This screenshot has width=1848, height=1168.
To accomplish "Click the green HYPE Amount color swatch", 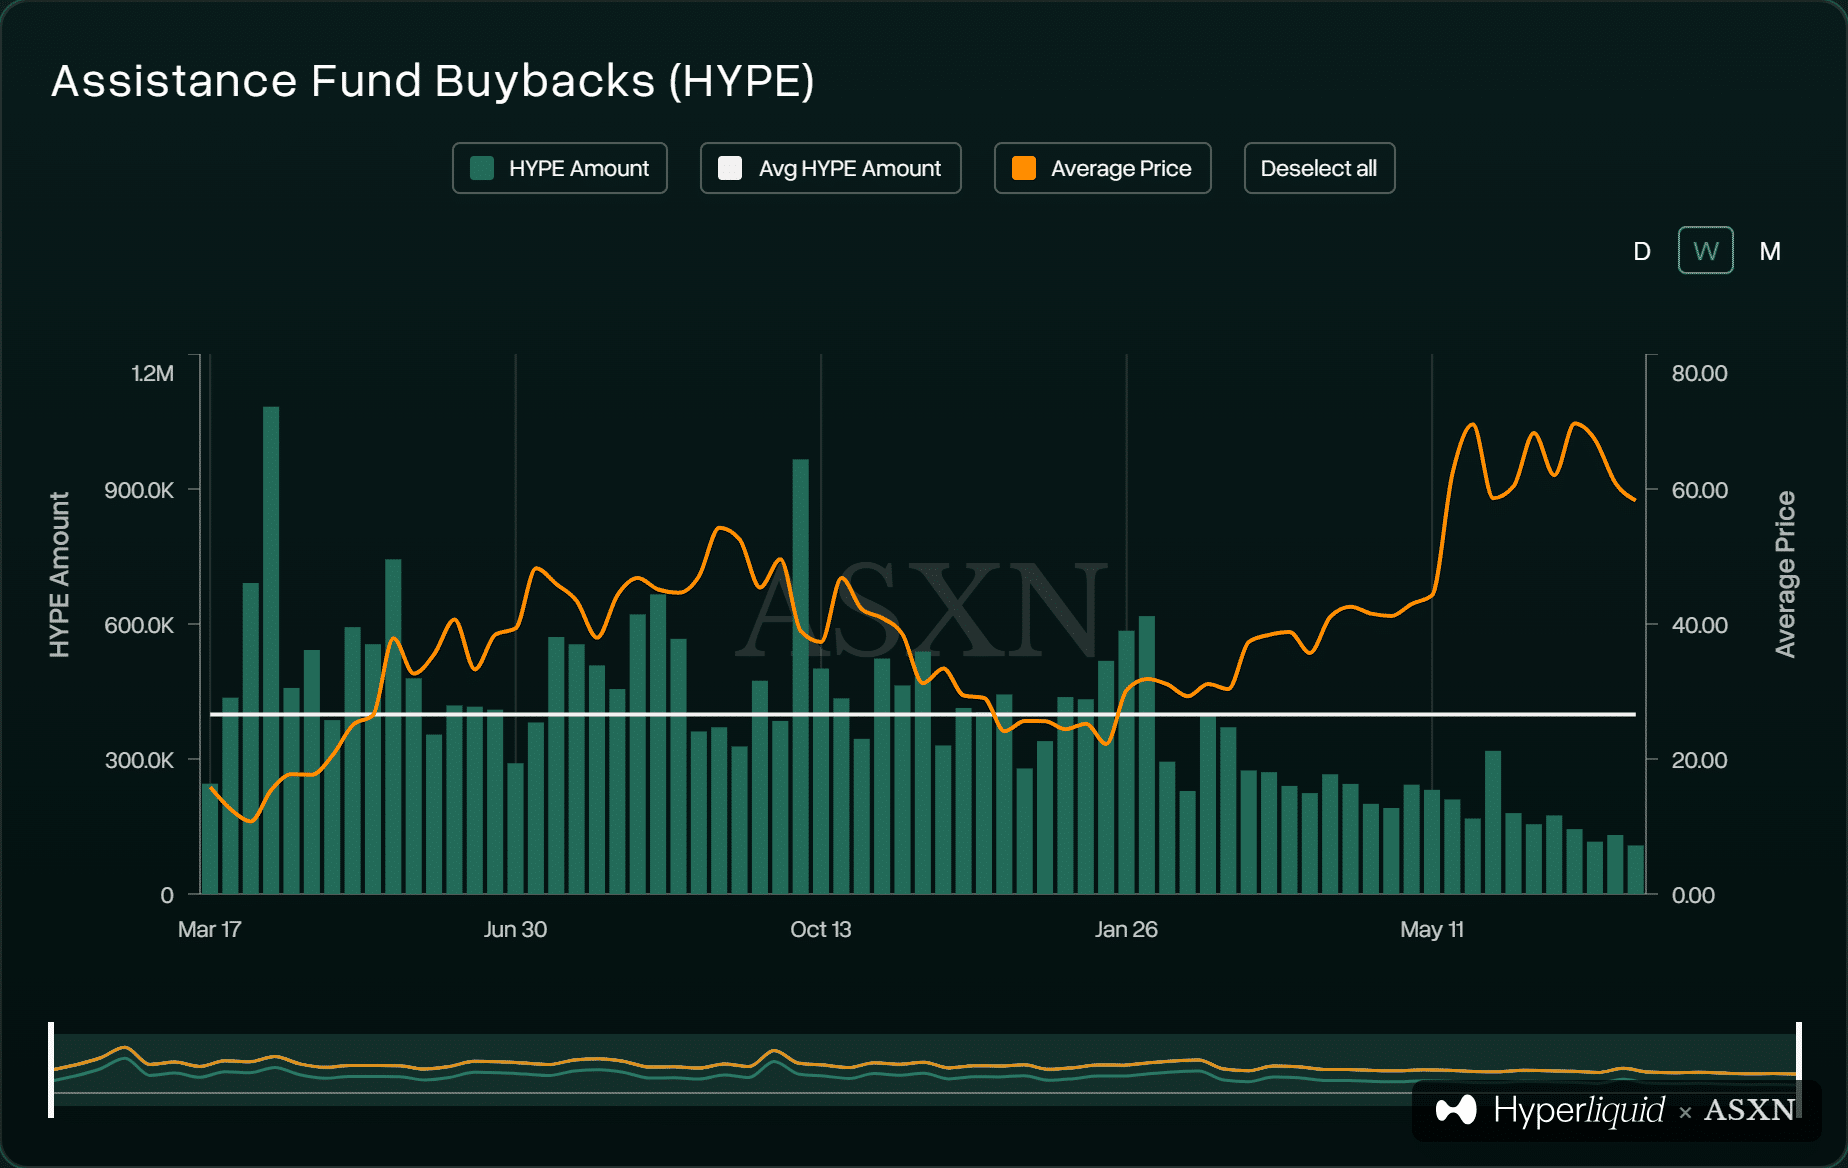I will click(x=482, y=168).
